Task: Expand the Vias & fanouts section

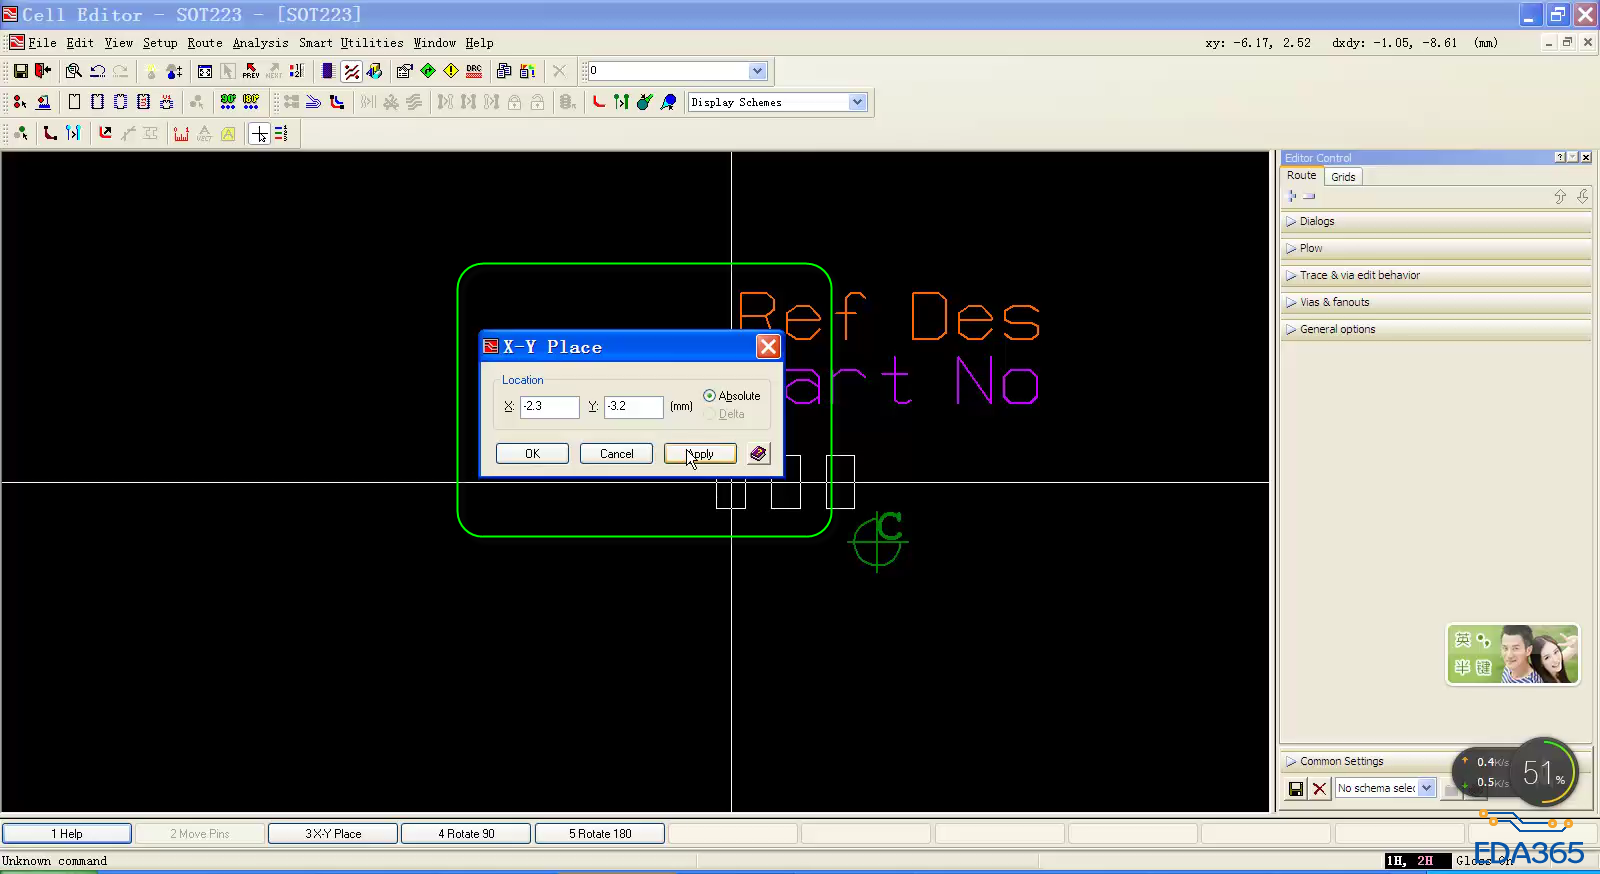Action: tap(1334, 302)
